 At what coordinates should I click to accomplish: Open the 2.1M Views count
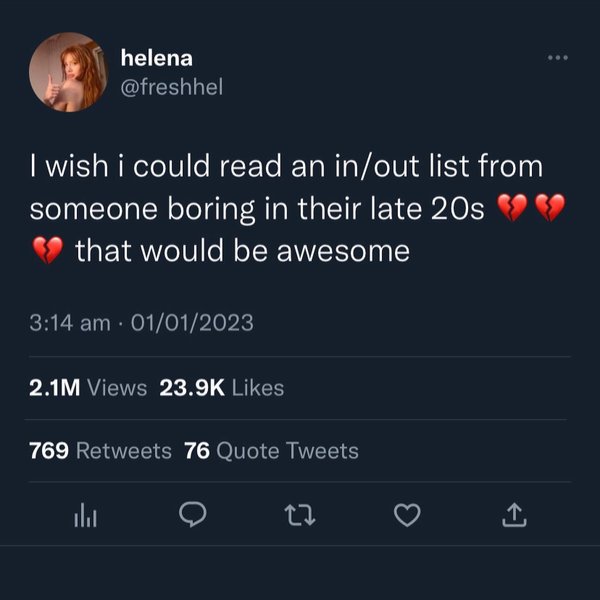tap(88, 388)
